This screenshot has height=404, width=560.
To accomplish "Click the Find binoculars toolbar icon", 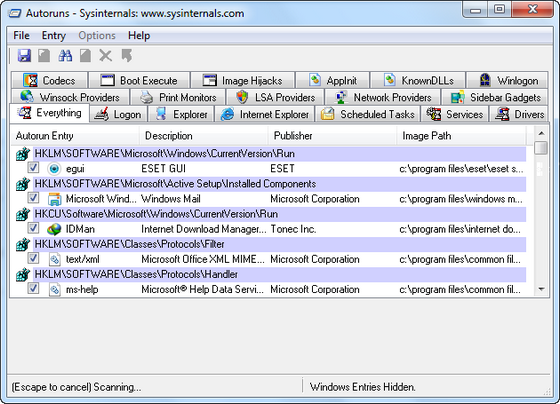I will (65, 56).
